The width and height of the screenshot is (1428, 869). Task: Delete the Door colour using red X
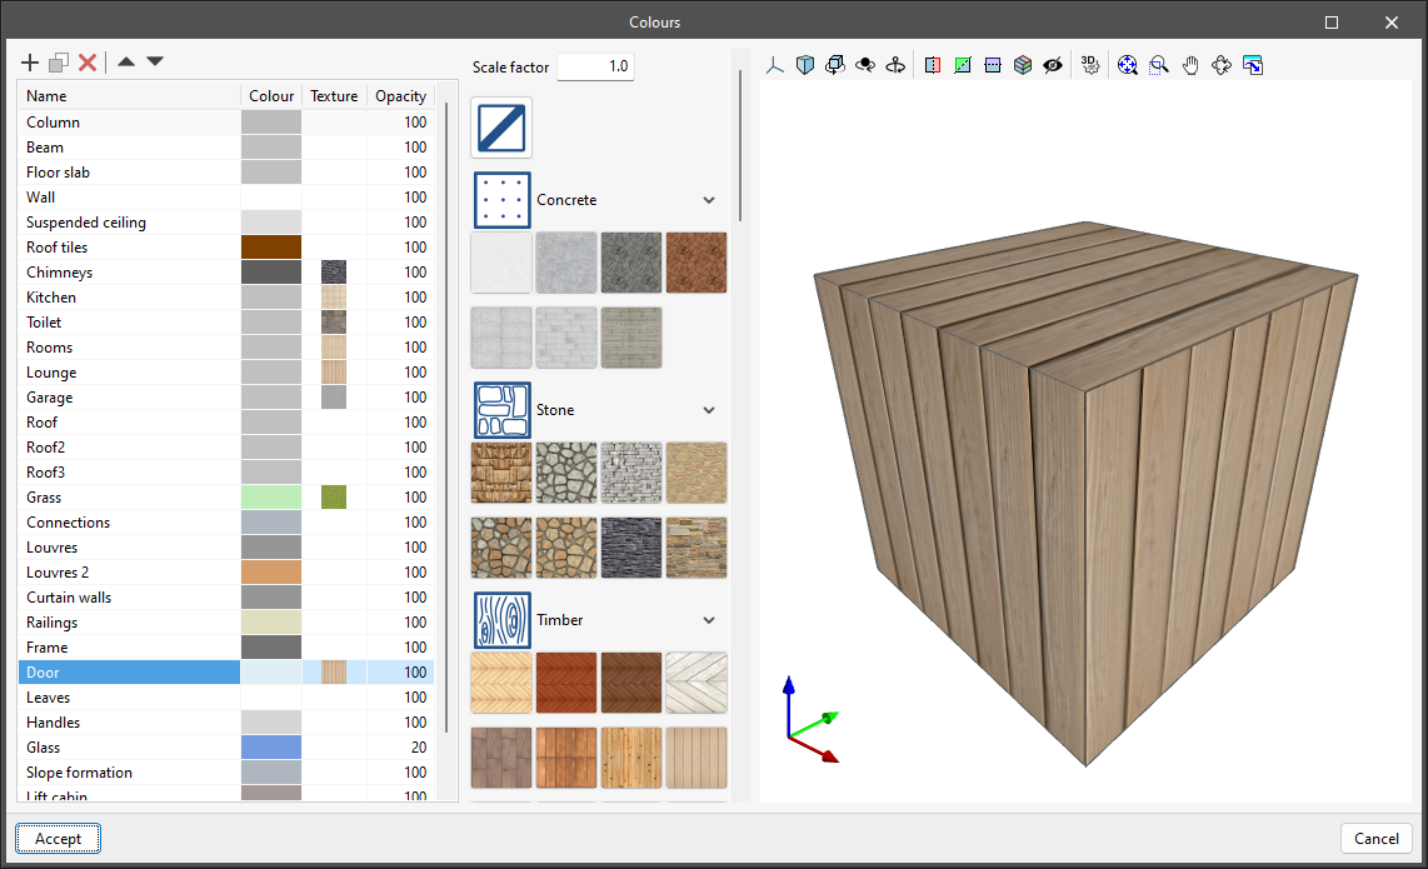pyautogui.click(x=87, y=61)
